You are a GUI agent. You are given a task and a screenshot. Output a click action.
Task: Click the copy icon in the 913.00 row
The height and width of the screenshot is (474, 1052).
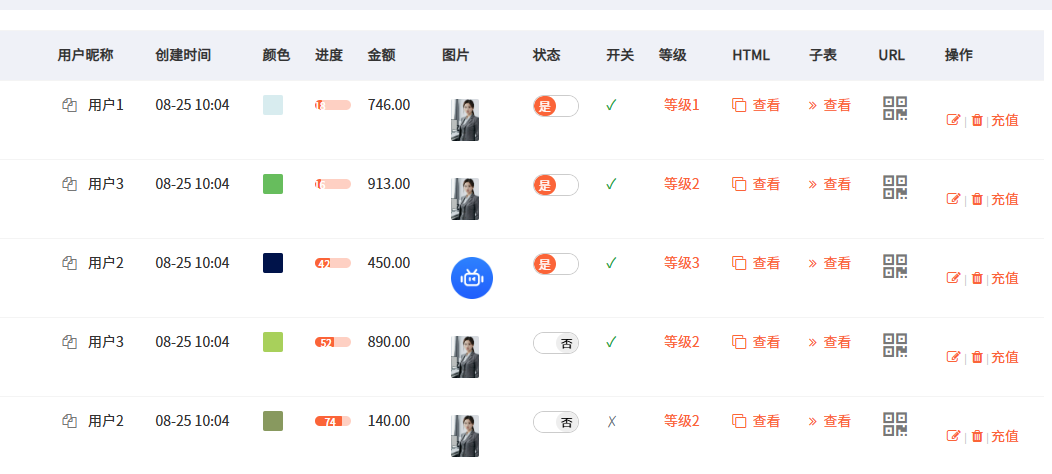coord(69,184)
